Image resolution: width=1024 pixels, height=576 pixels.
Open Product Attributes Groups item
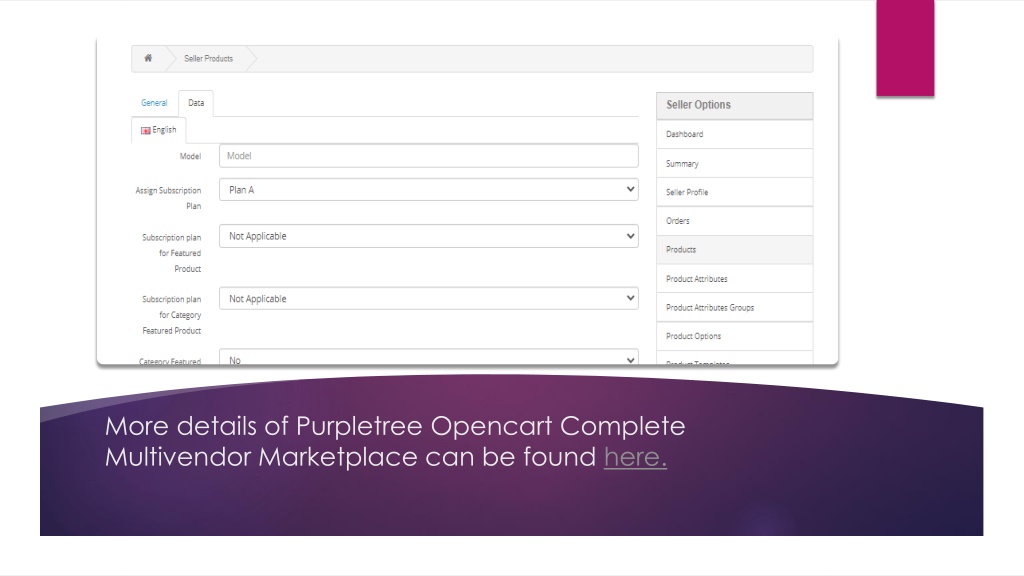pos(735,307)
